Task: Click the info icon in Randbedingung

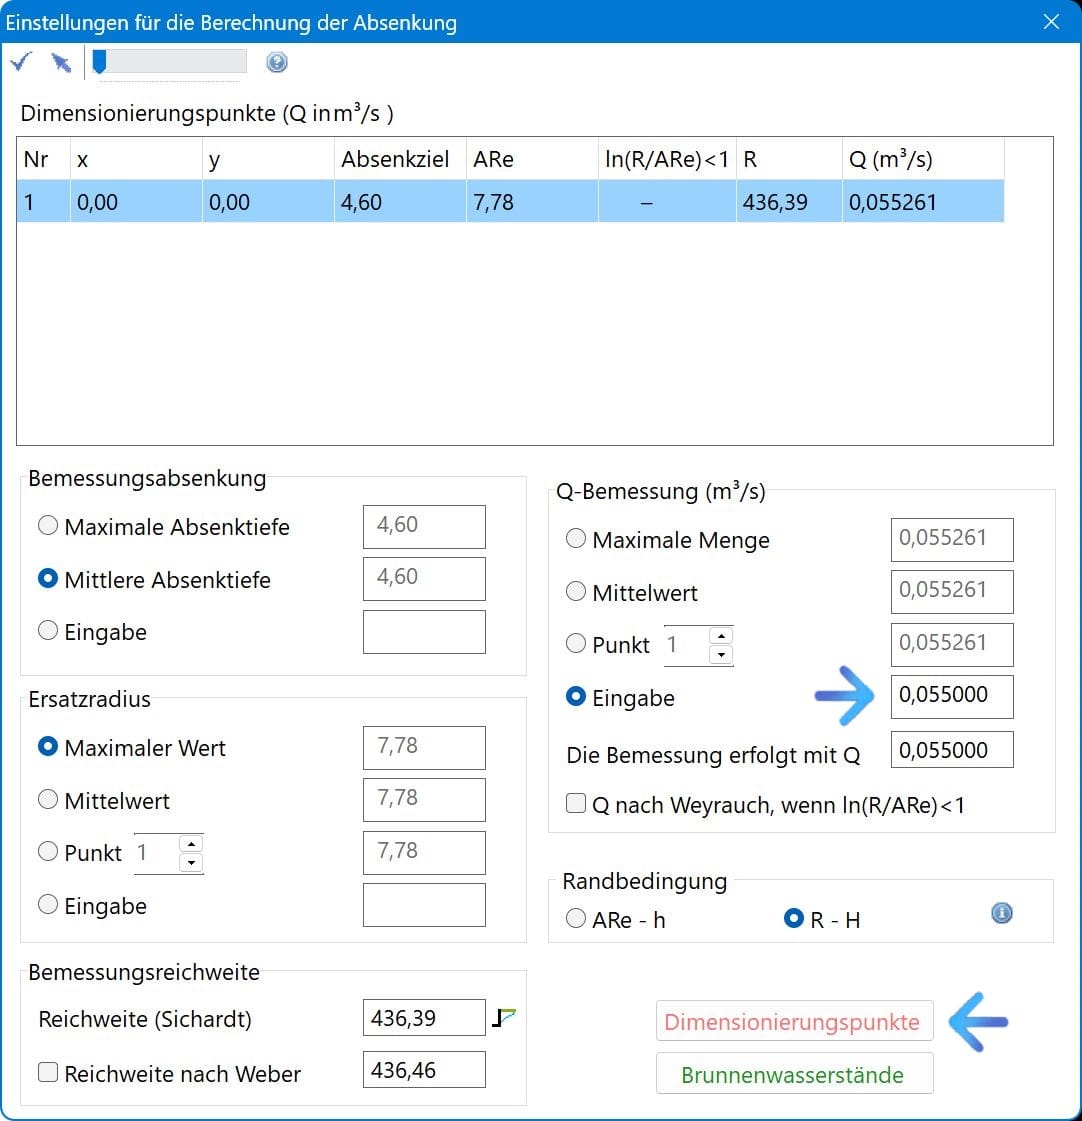Action: click(1001, 913)
